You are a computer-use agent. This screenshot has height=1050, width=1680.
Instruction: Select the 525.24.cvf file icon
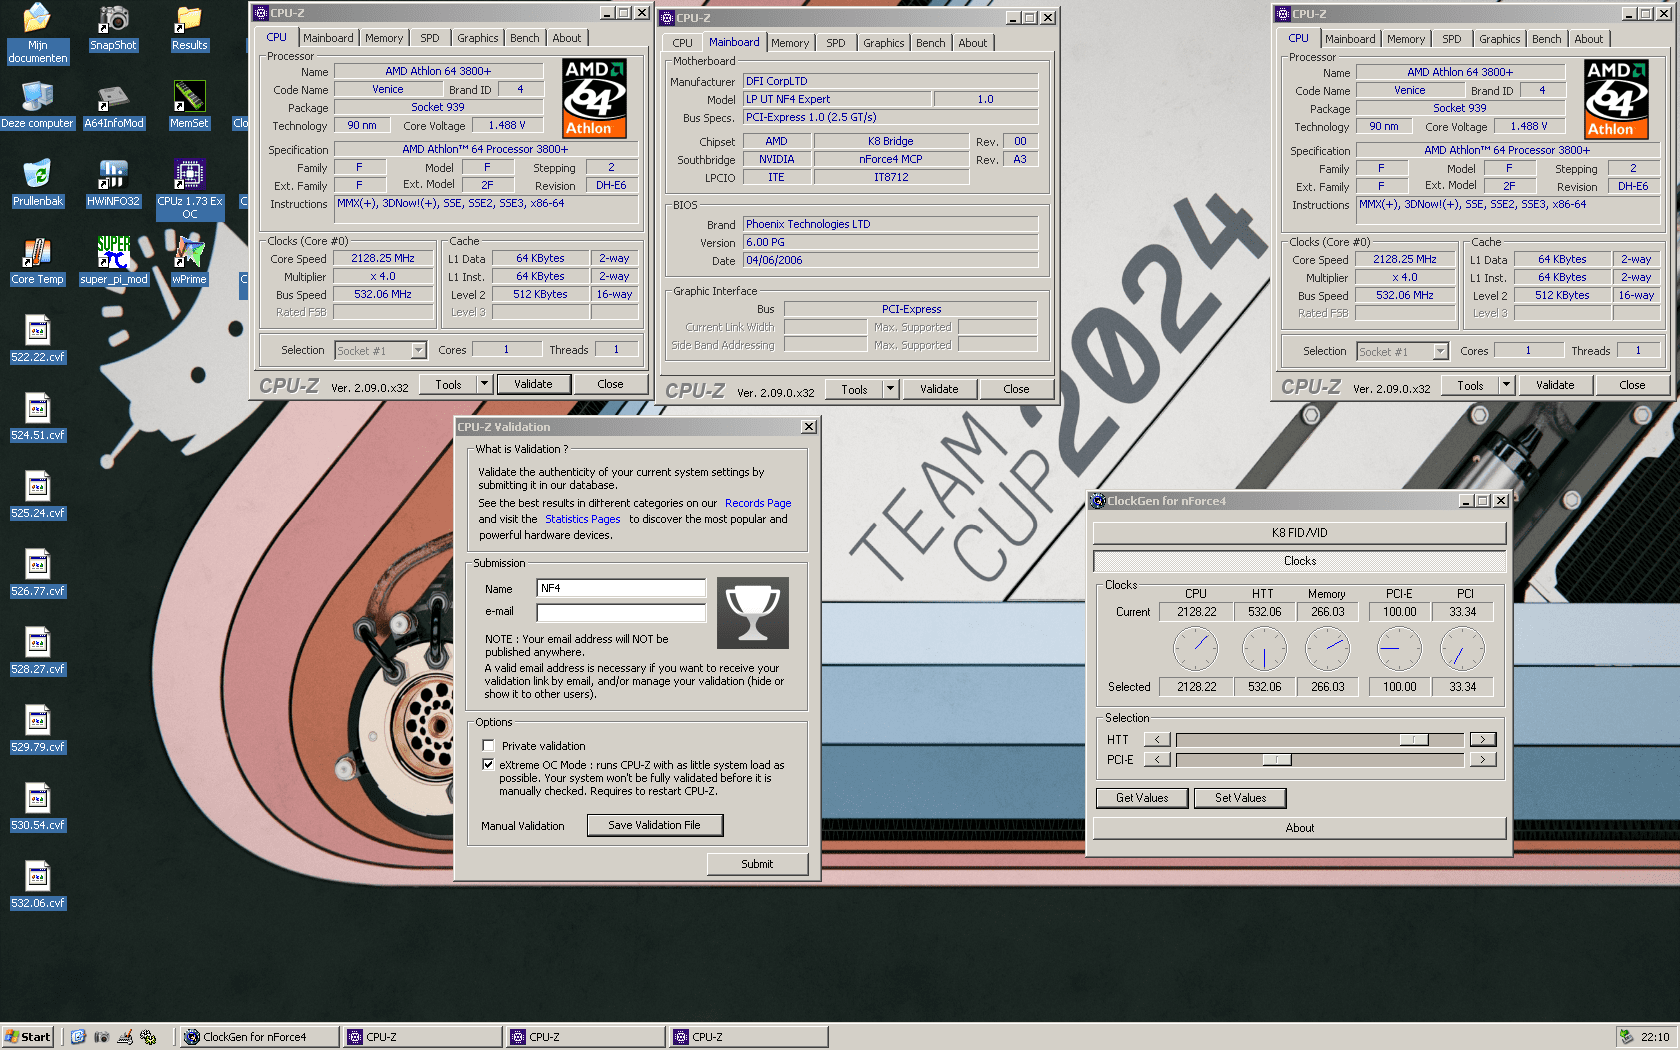(38, 495)
